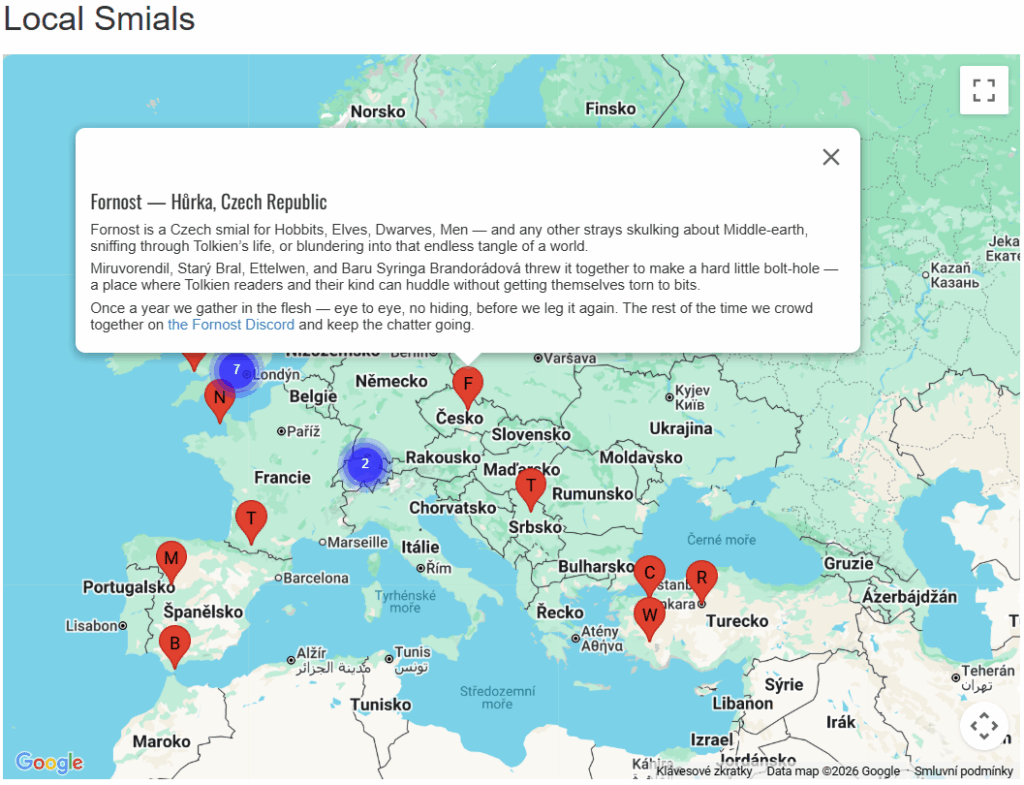Viewport: 1024px width, 785px height.
Task: Expand the 2-smial cluster near Rakousko
Action: [365, 464]
